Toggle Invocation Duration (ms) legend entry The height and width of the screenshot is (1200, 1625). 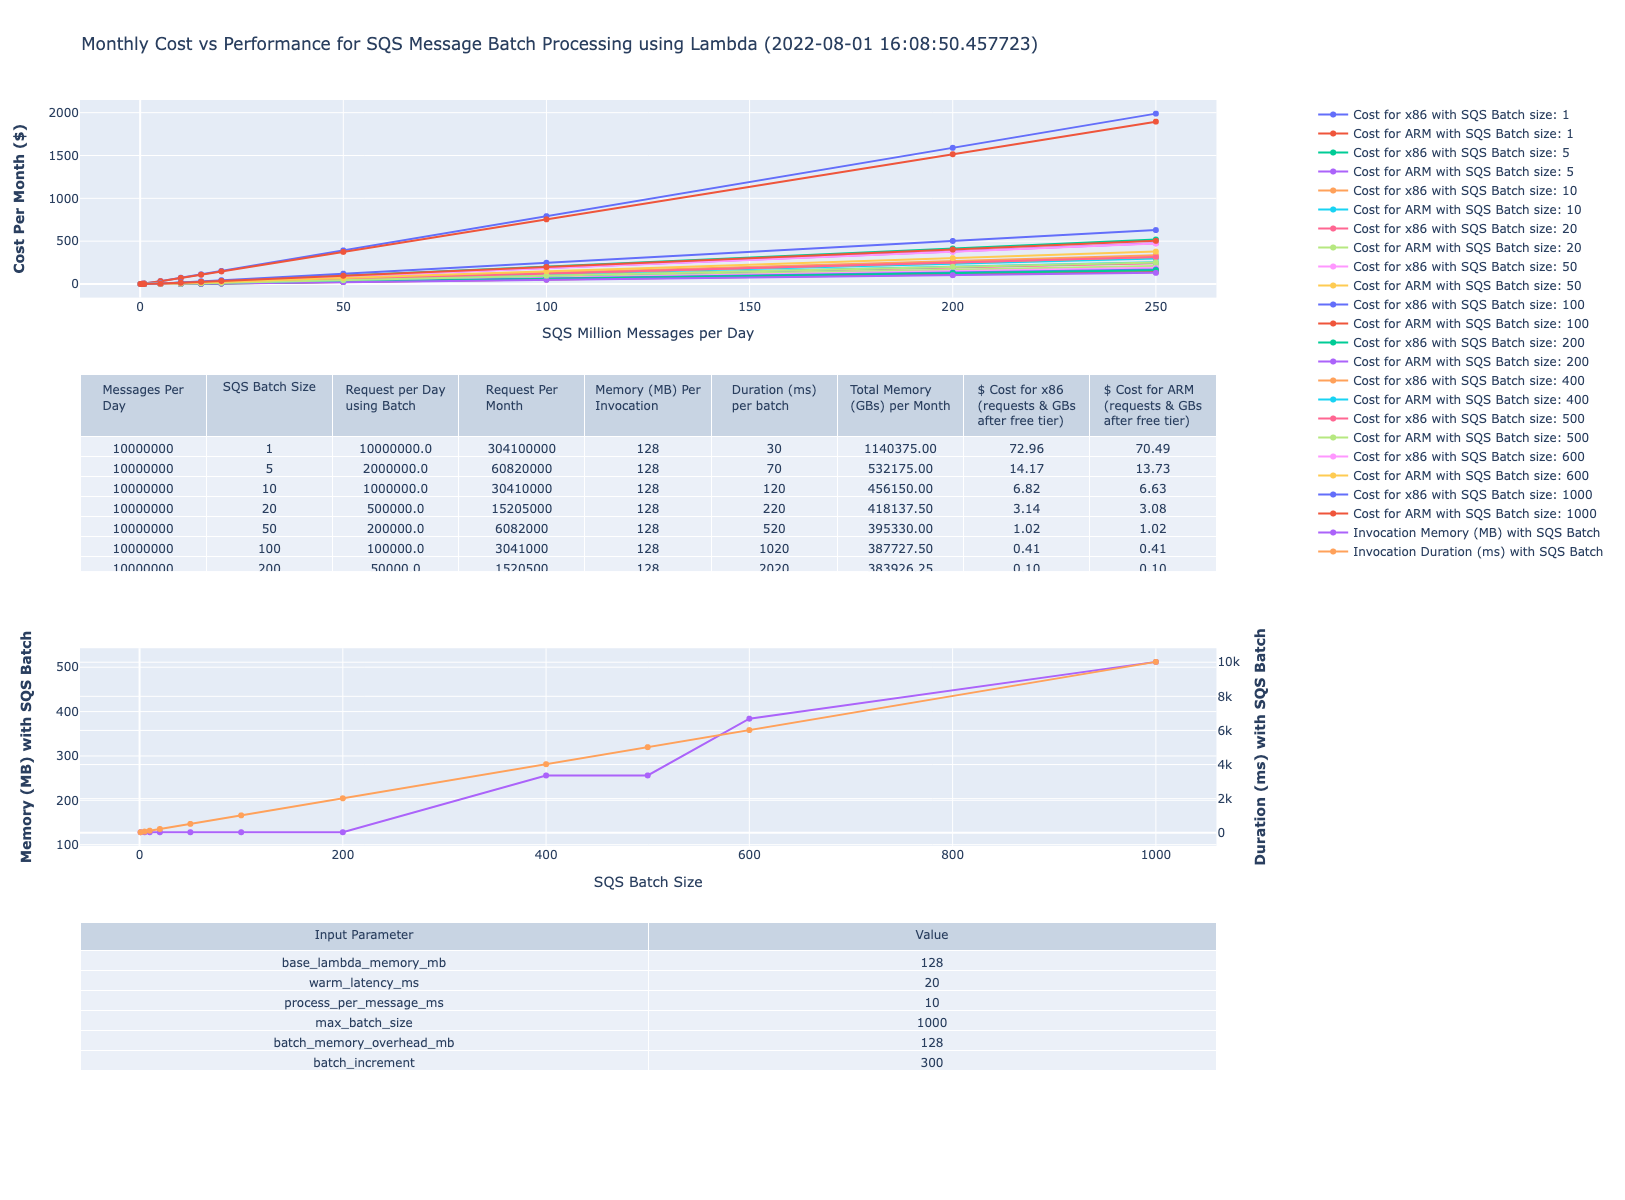(x=1459, y=552)
